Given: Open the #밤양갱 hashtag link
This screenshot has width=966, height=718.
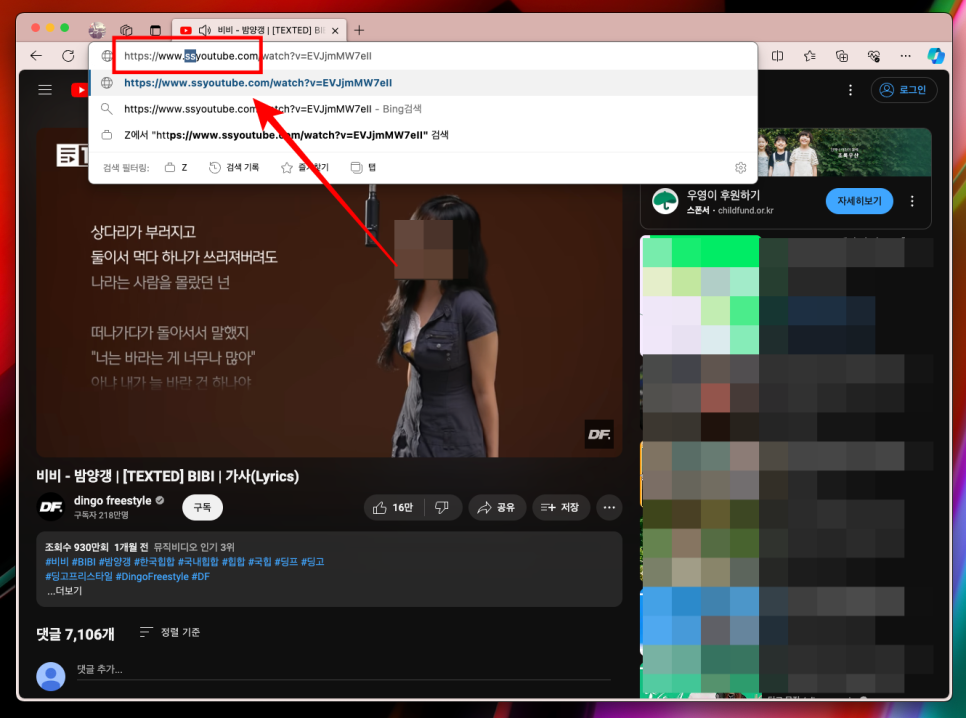Looking at the screenshot, I should (x=115, y=561).
